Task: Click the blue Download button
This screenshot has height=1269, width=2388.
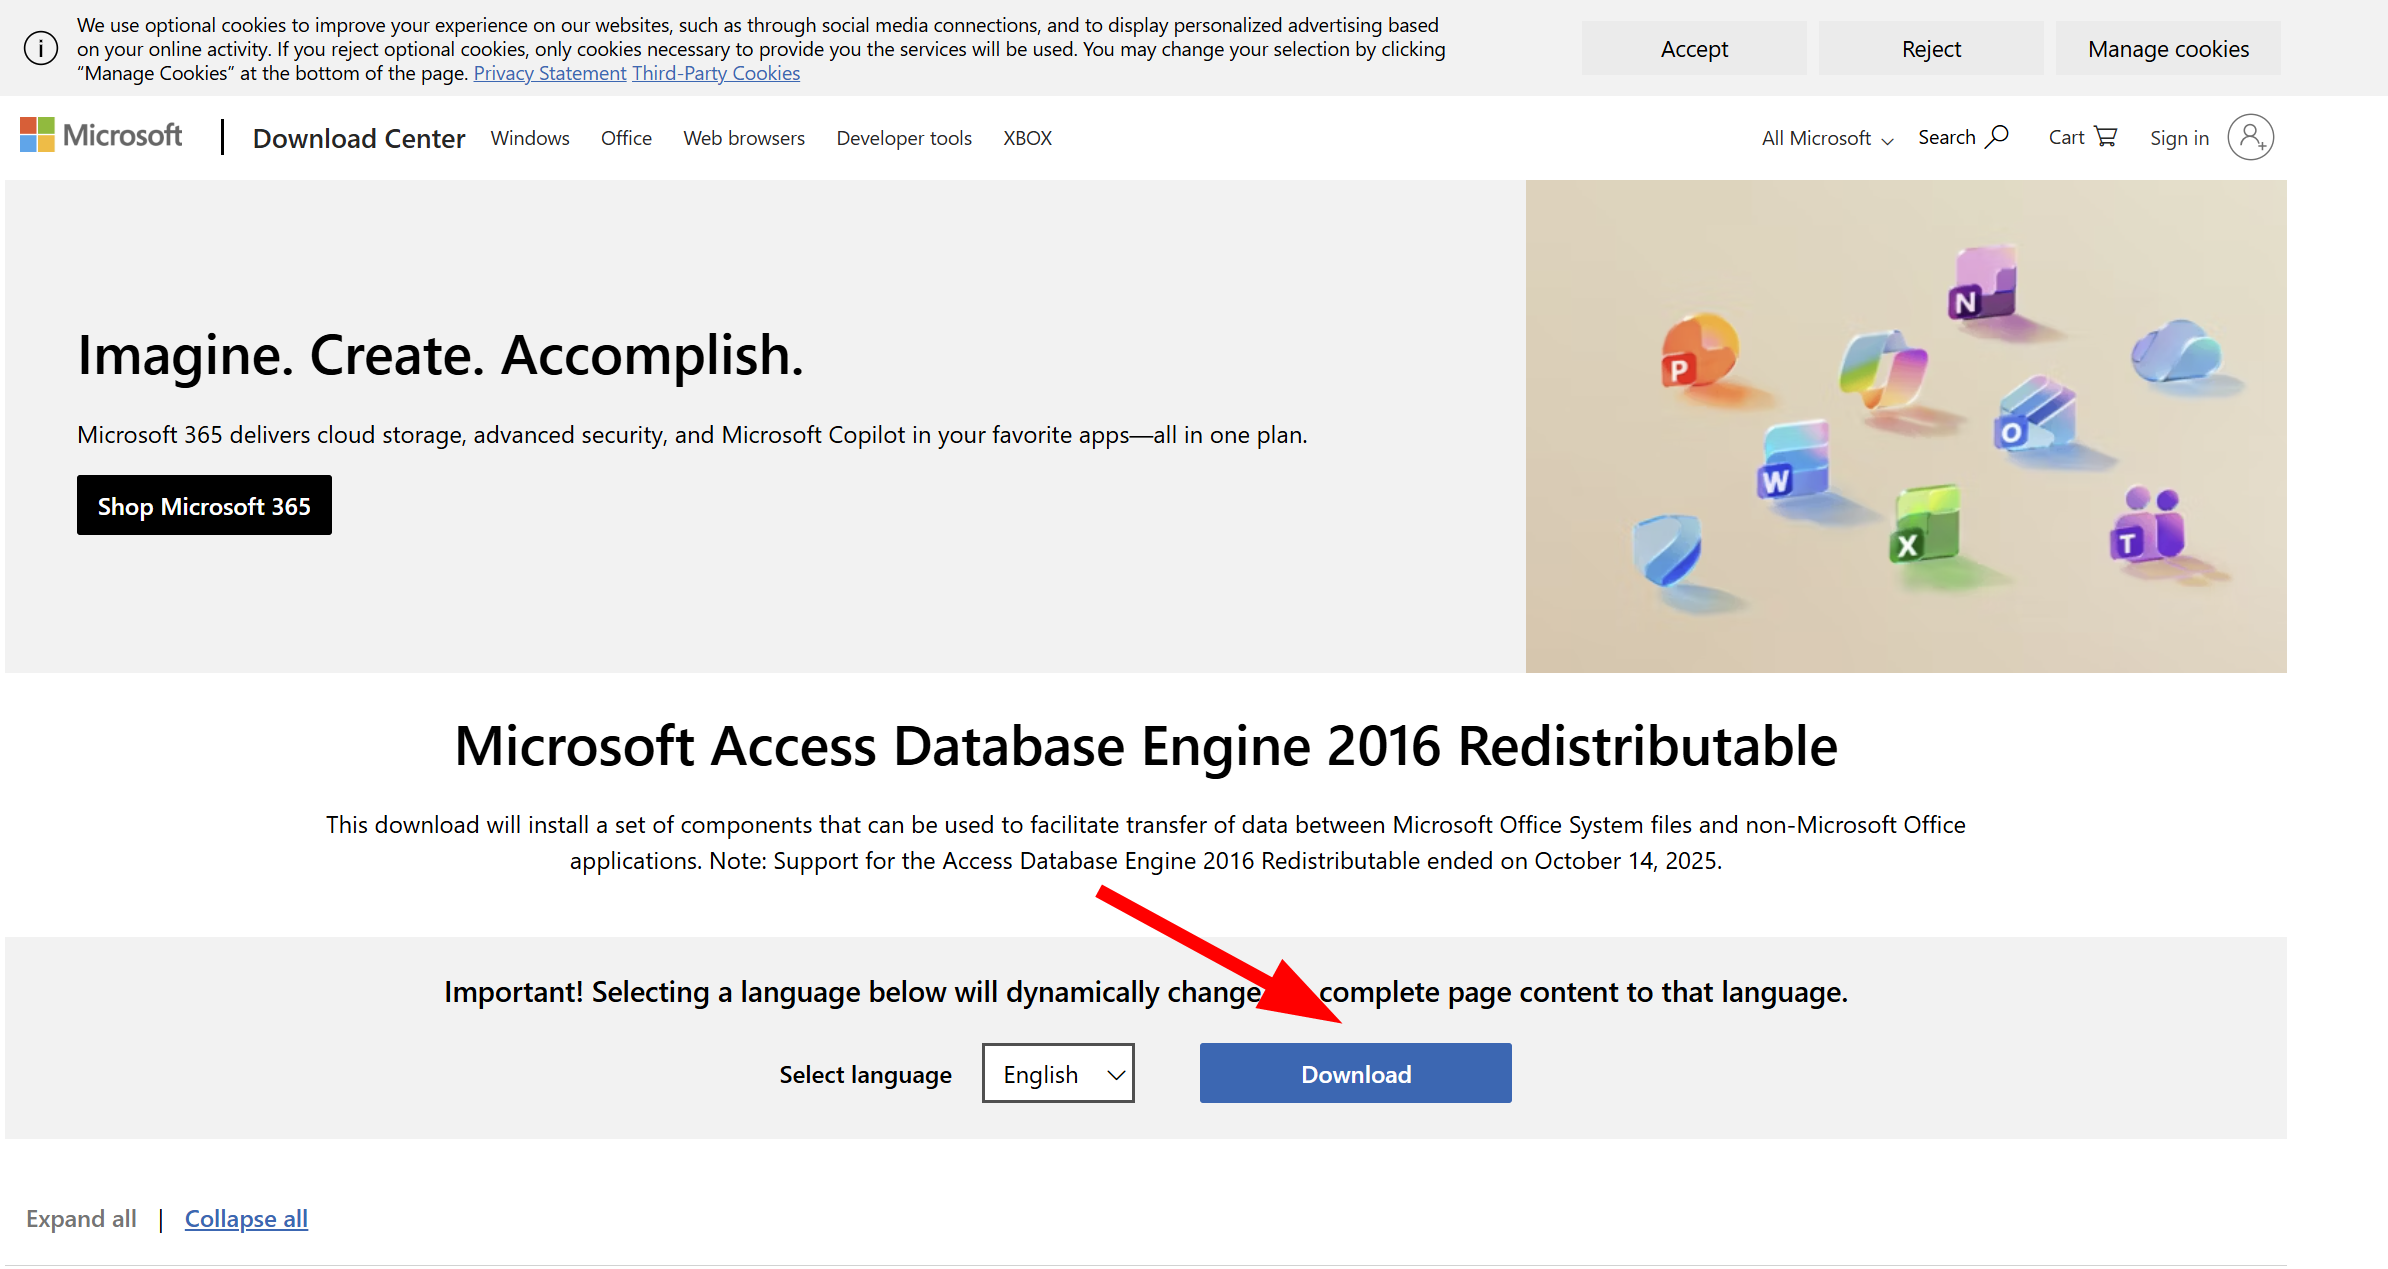Action: (x=1356, y=1073)
